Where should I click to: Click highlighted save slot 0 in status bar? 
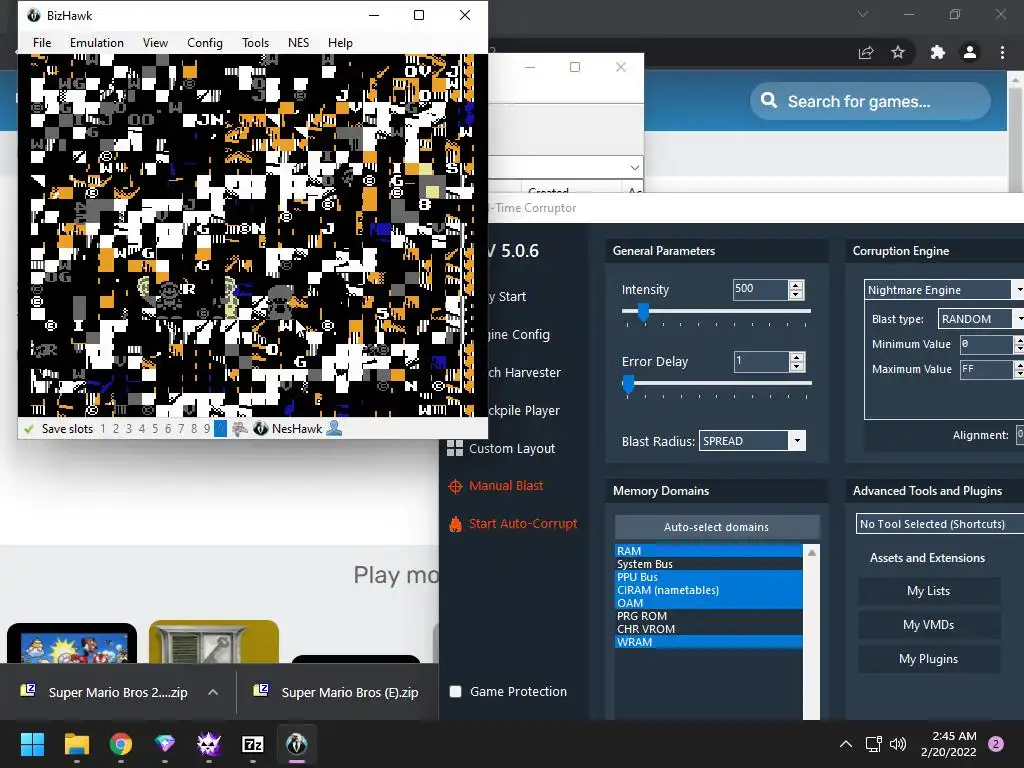tap(220, 429)
